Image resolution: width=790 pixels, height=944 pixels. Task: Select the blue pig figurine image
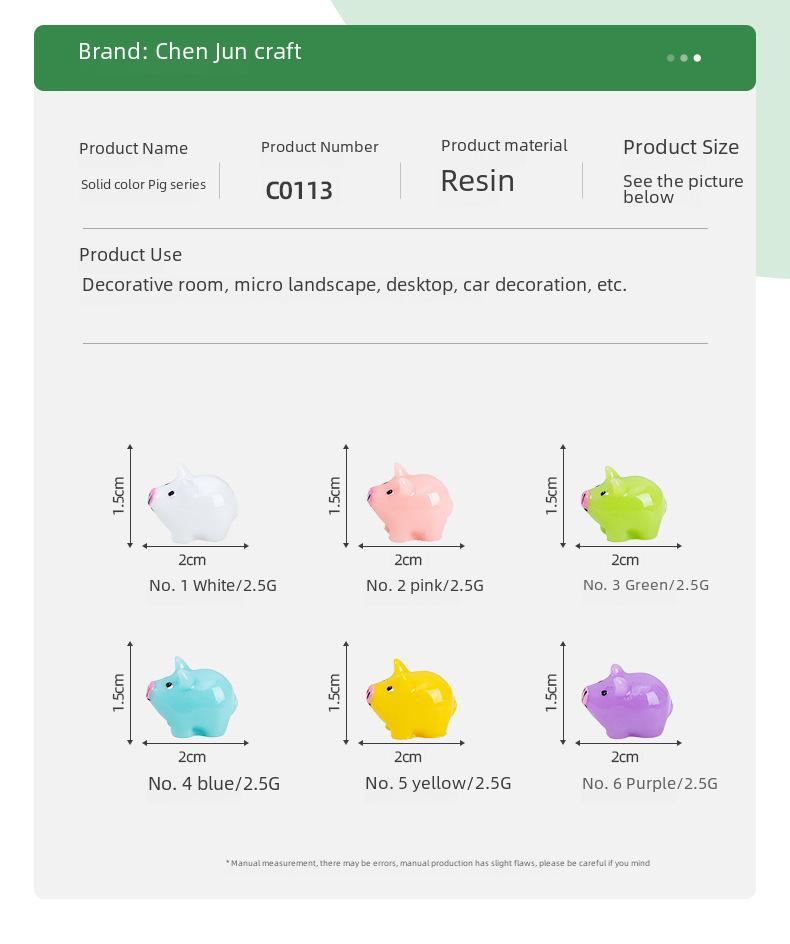tap(192, 697)
